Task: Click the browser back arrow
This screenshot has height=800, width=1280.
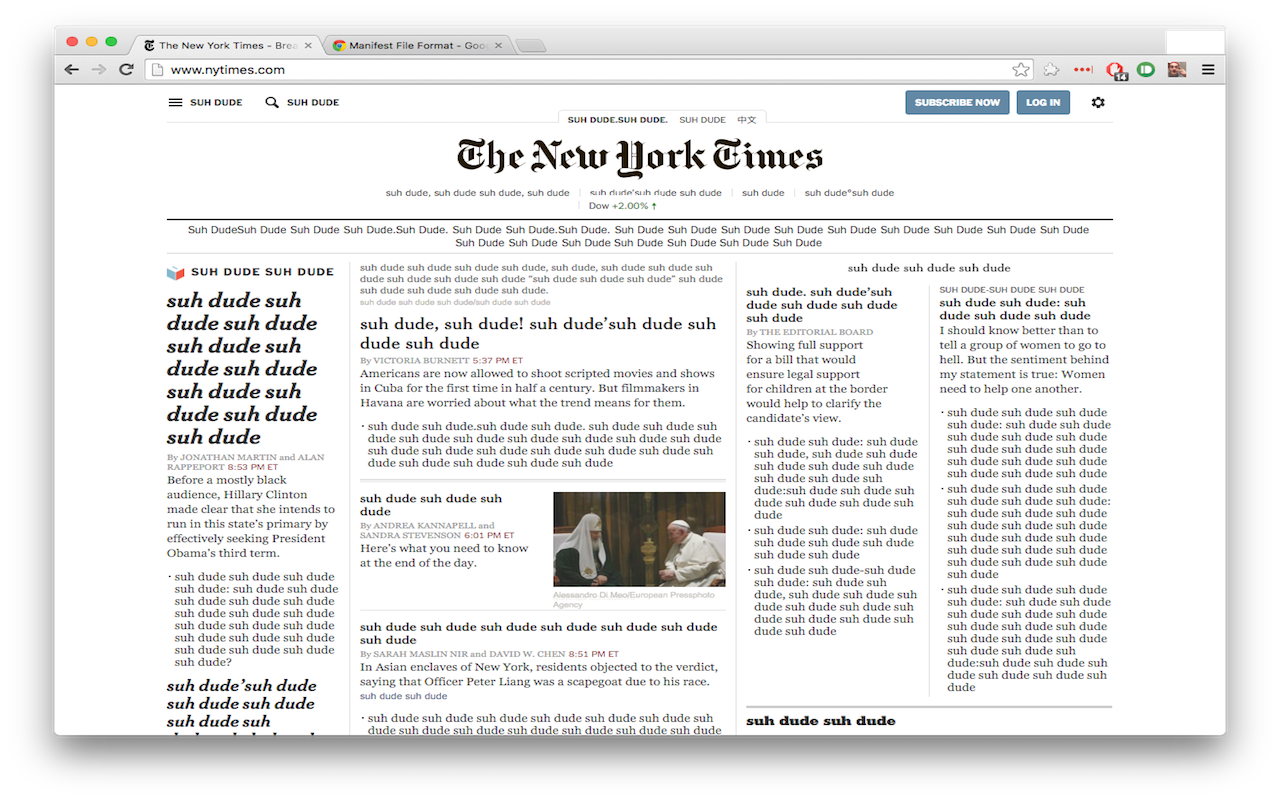Action: 71,70
